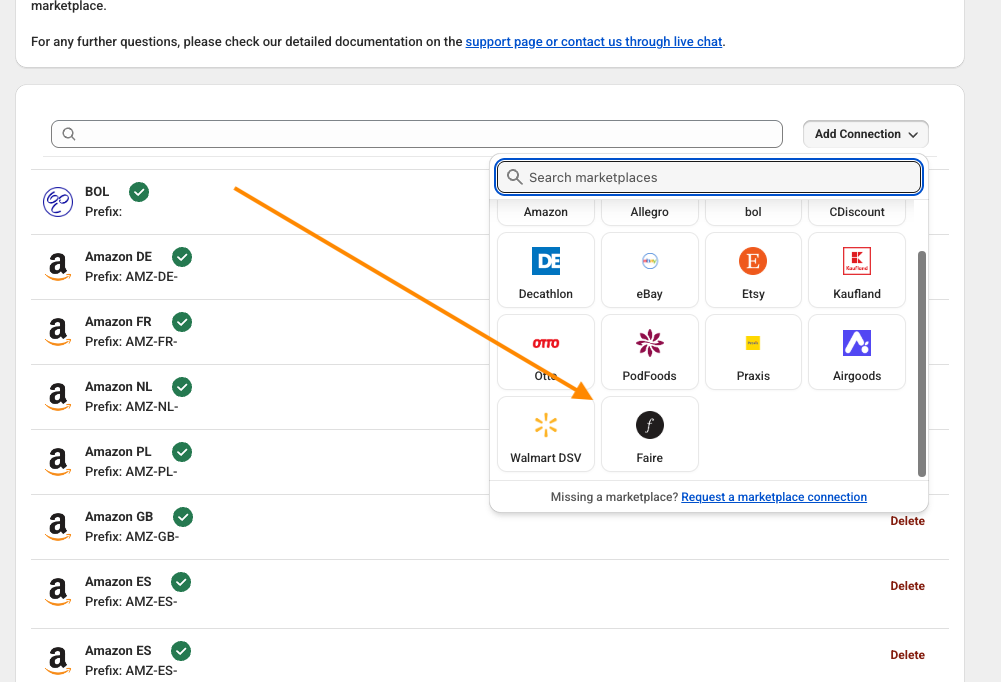The width and height of the screenshot is (1001, 682).
Task: Choose the Walmart DSV marketplace tile
Action: (546, 434)
